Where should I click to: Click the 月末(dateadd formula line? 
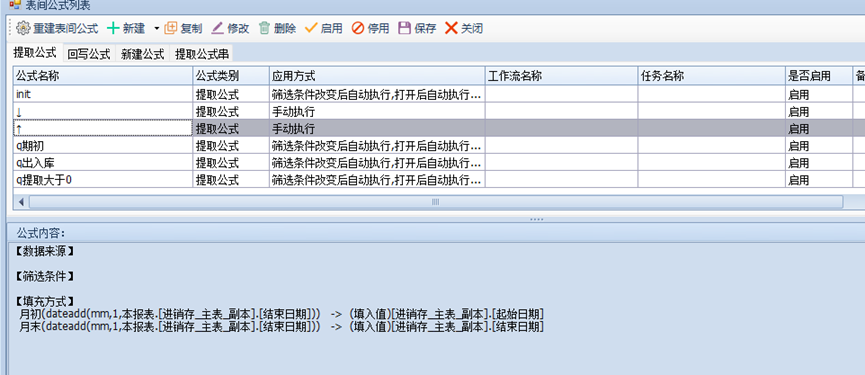tap(281, 326)
